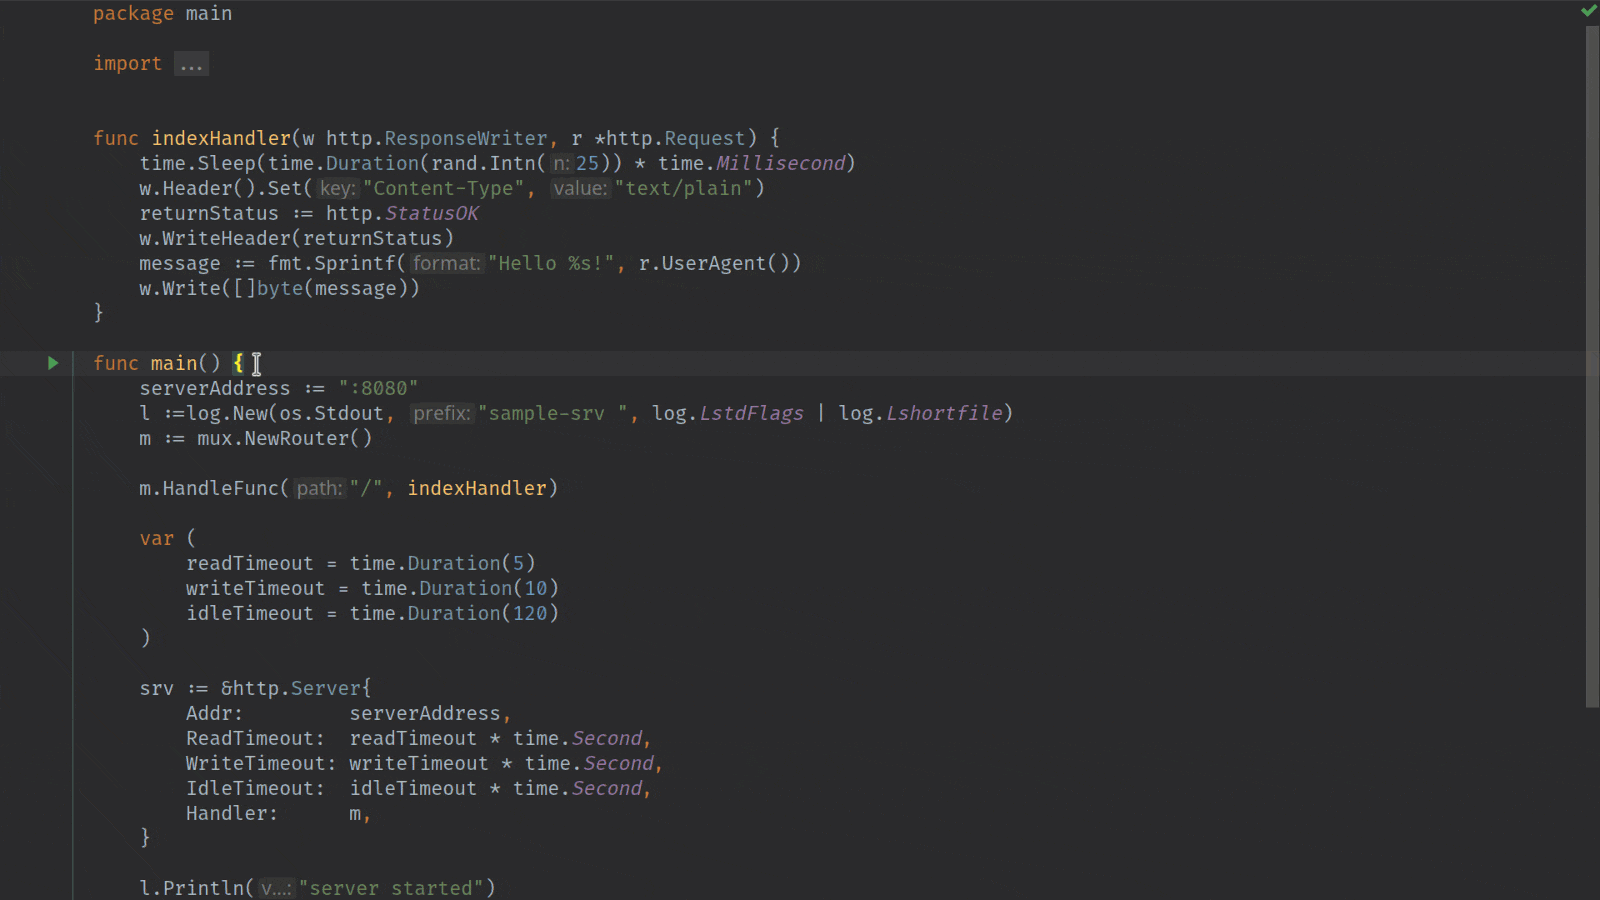Expand the folded import statement
Viewport: 1600px width, 900px height.
pyautogui.click(x=191, y=64)
